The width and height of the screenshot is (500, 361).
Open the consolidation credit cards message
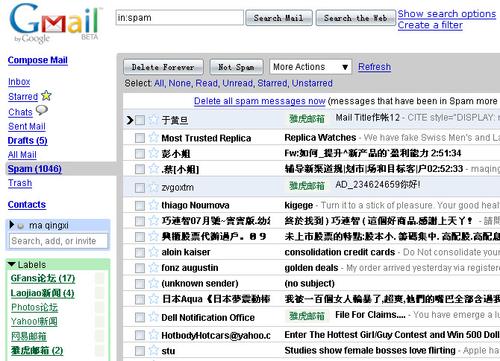click(340, 252)
